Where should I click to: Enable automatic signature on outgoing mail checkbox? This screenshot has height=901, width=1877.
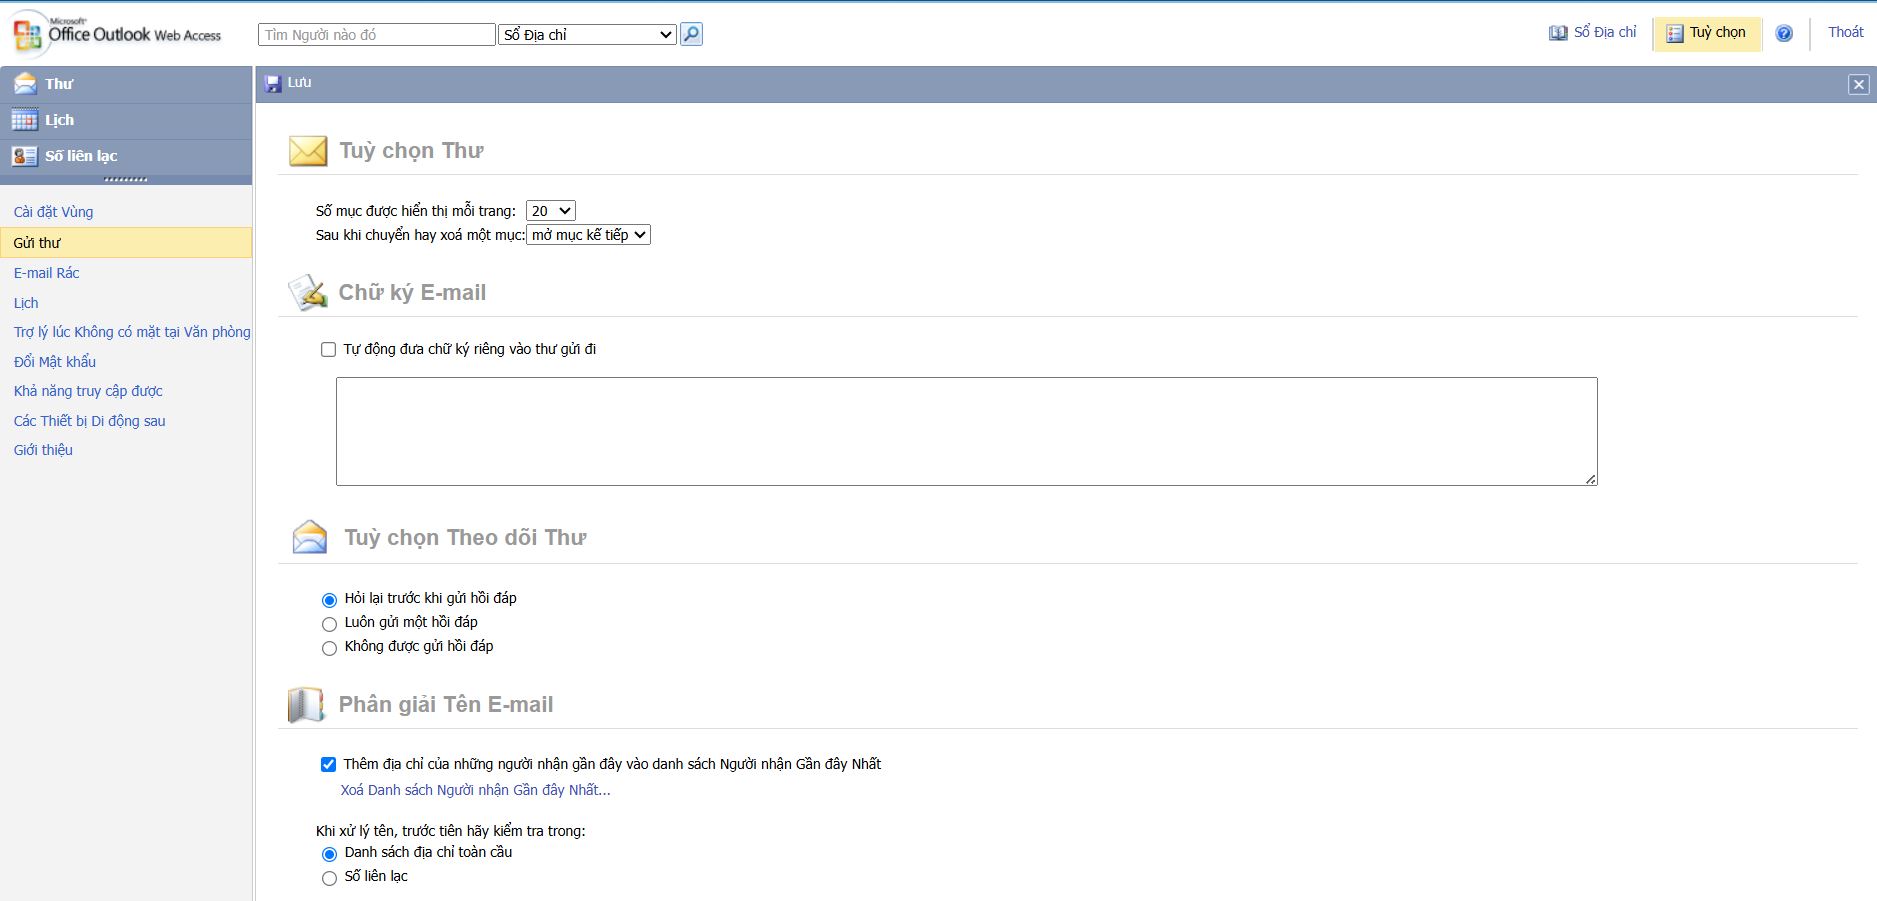click(328, 349)
